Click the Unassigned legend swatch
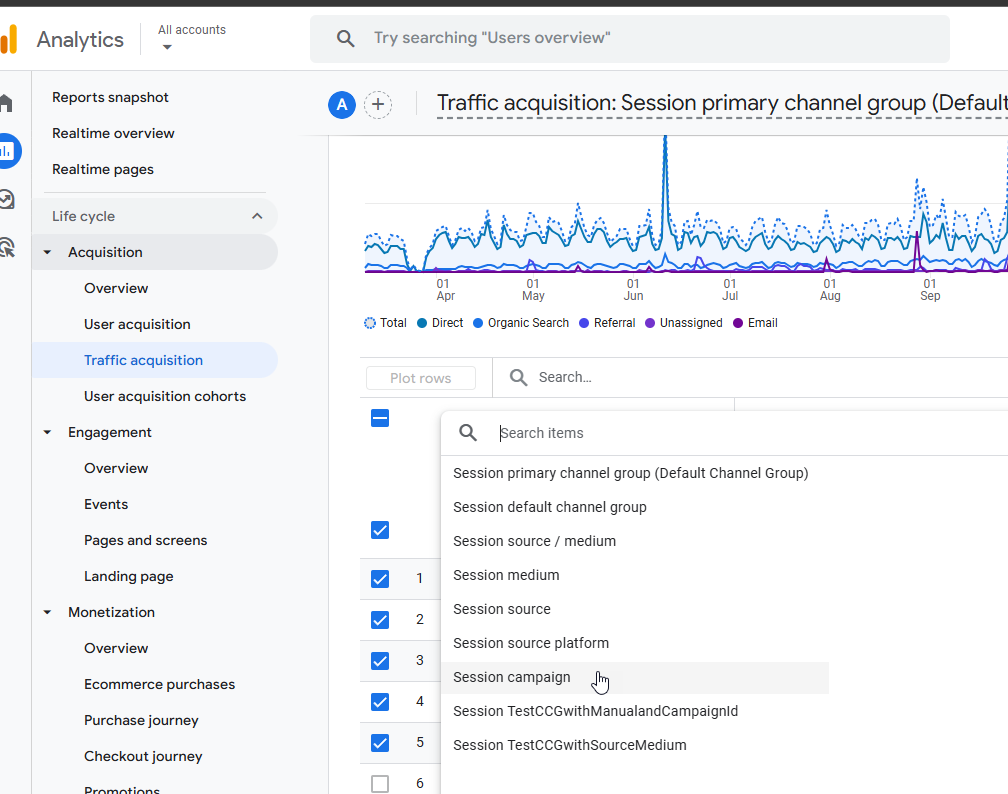The height and width of the screenshot is (794, 1008). tap(650, 323)
